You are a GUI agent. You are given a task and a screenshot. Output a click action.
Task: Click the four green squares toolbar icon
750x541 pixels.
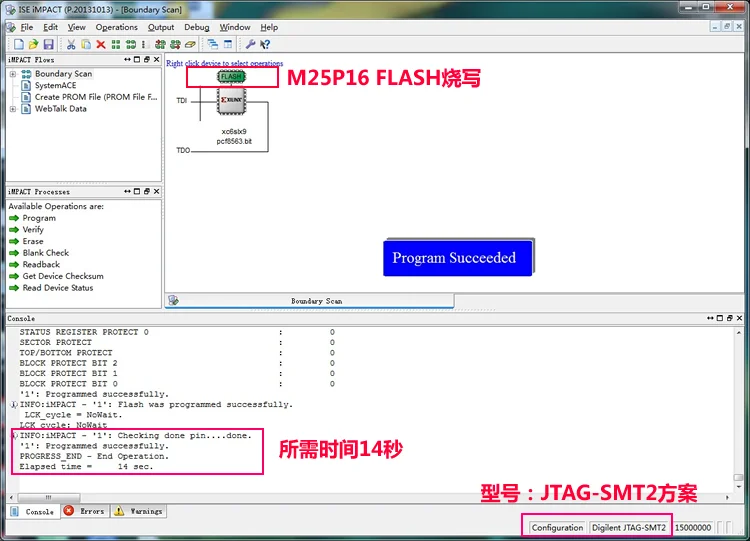pos(116,44)
